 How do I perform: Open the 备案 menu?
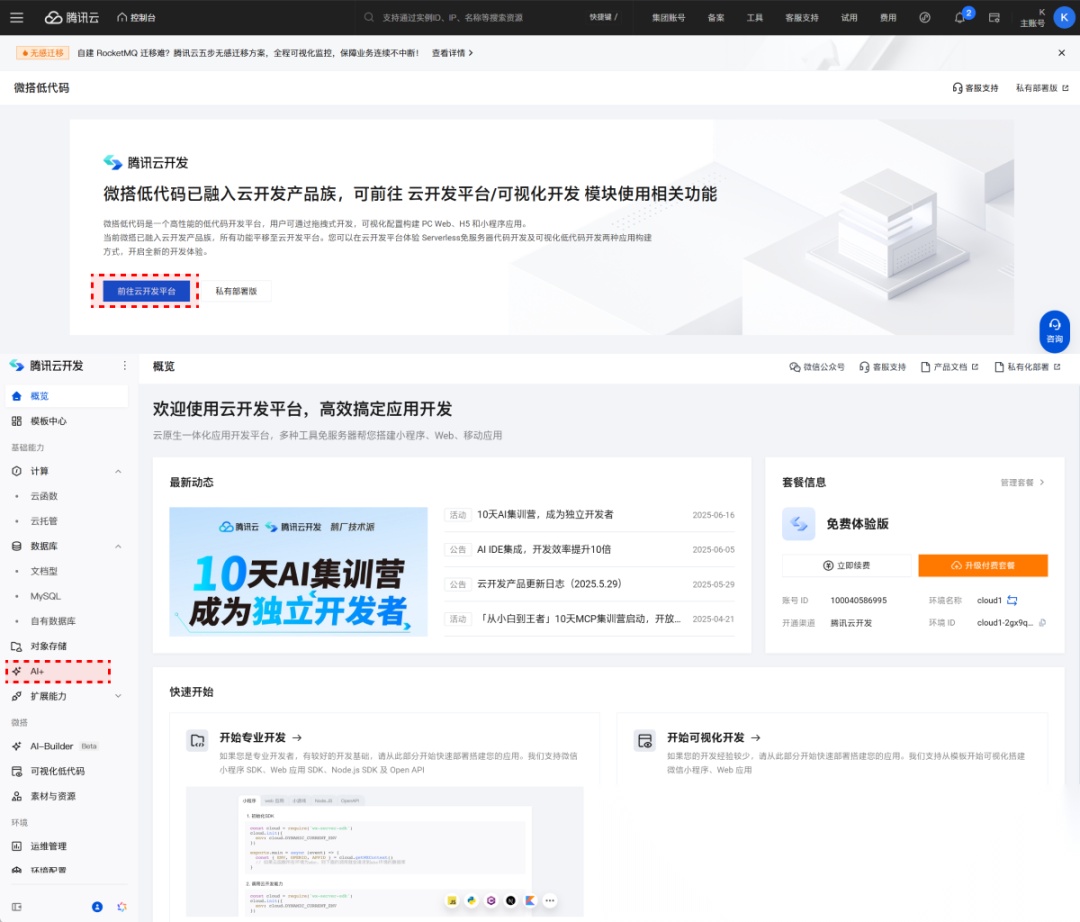(x=716, y=17)
